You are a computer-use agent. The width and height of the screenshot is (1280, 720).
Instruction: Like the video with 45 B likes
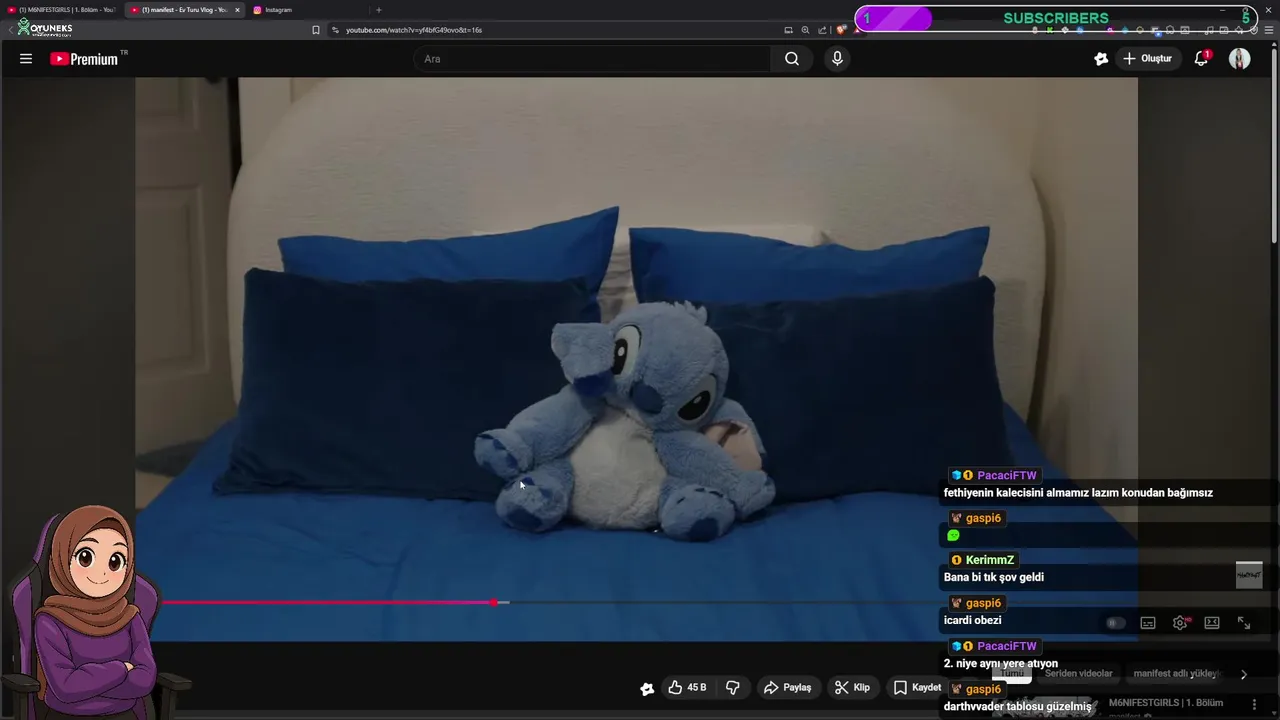pyautogui.click(x=687, y=688)
